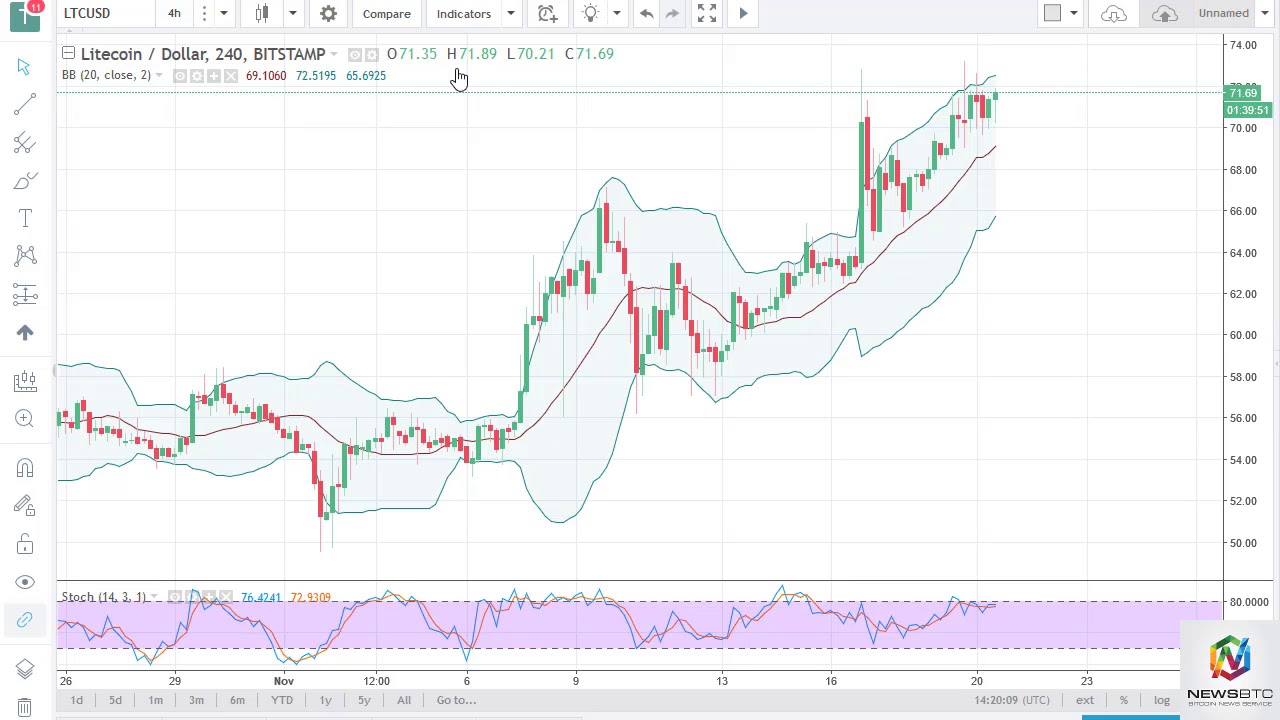Click the undo arrow
1280x720 pixels.
click(646, 13)
